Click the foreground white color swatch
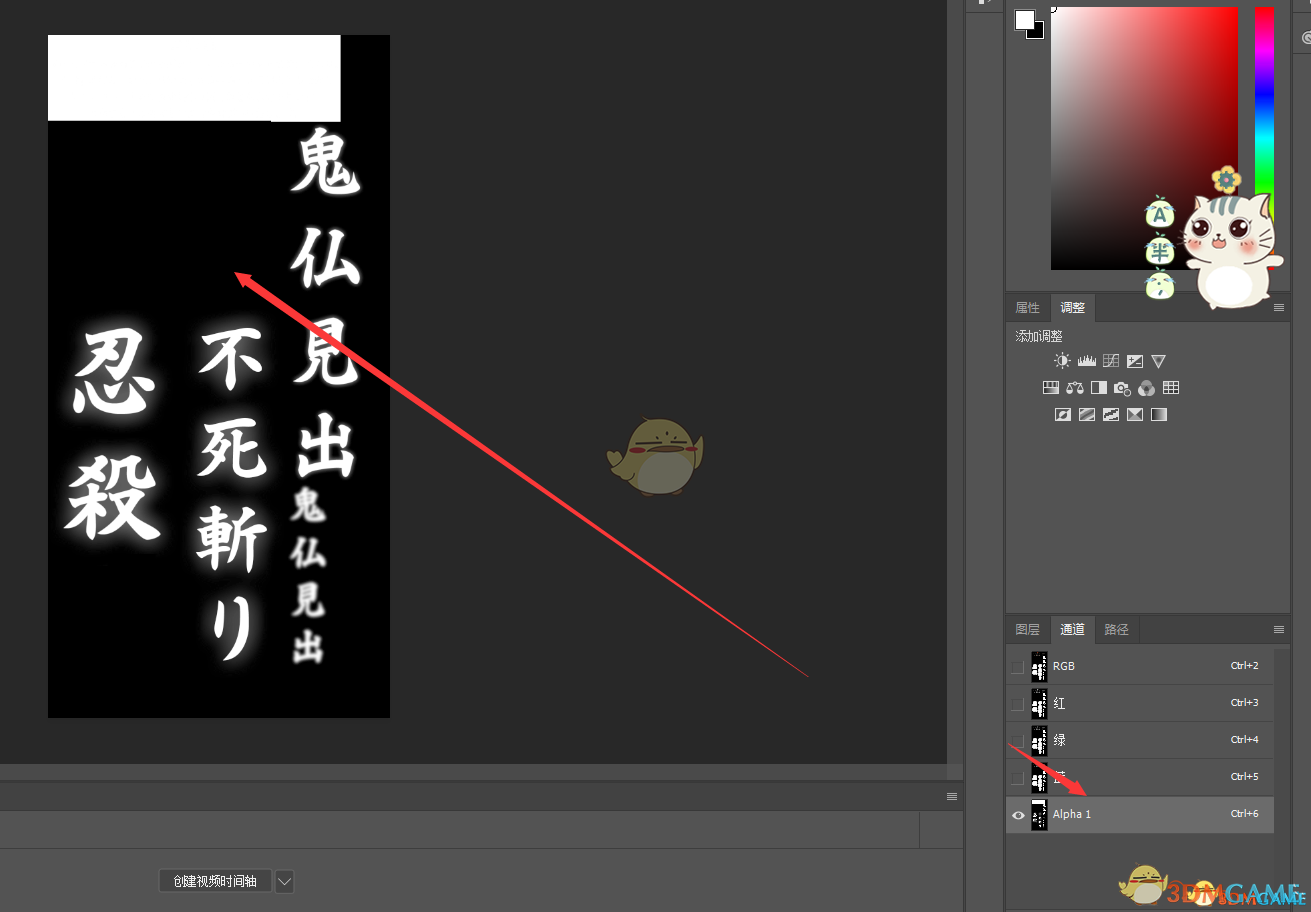This screenshot has height=912, width=1311. [1024, 19]
